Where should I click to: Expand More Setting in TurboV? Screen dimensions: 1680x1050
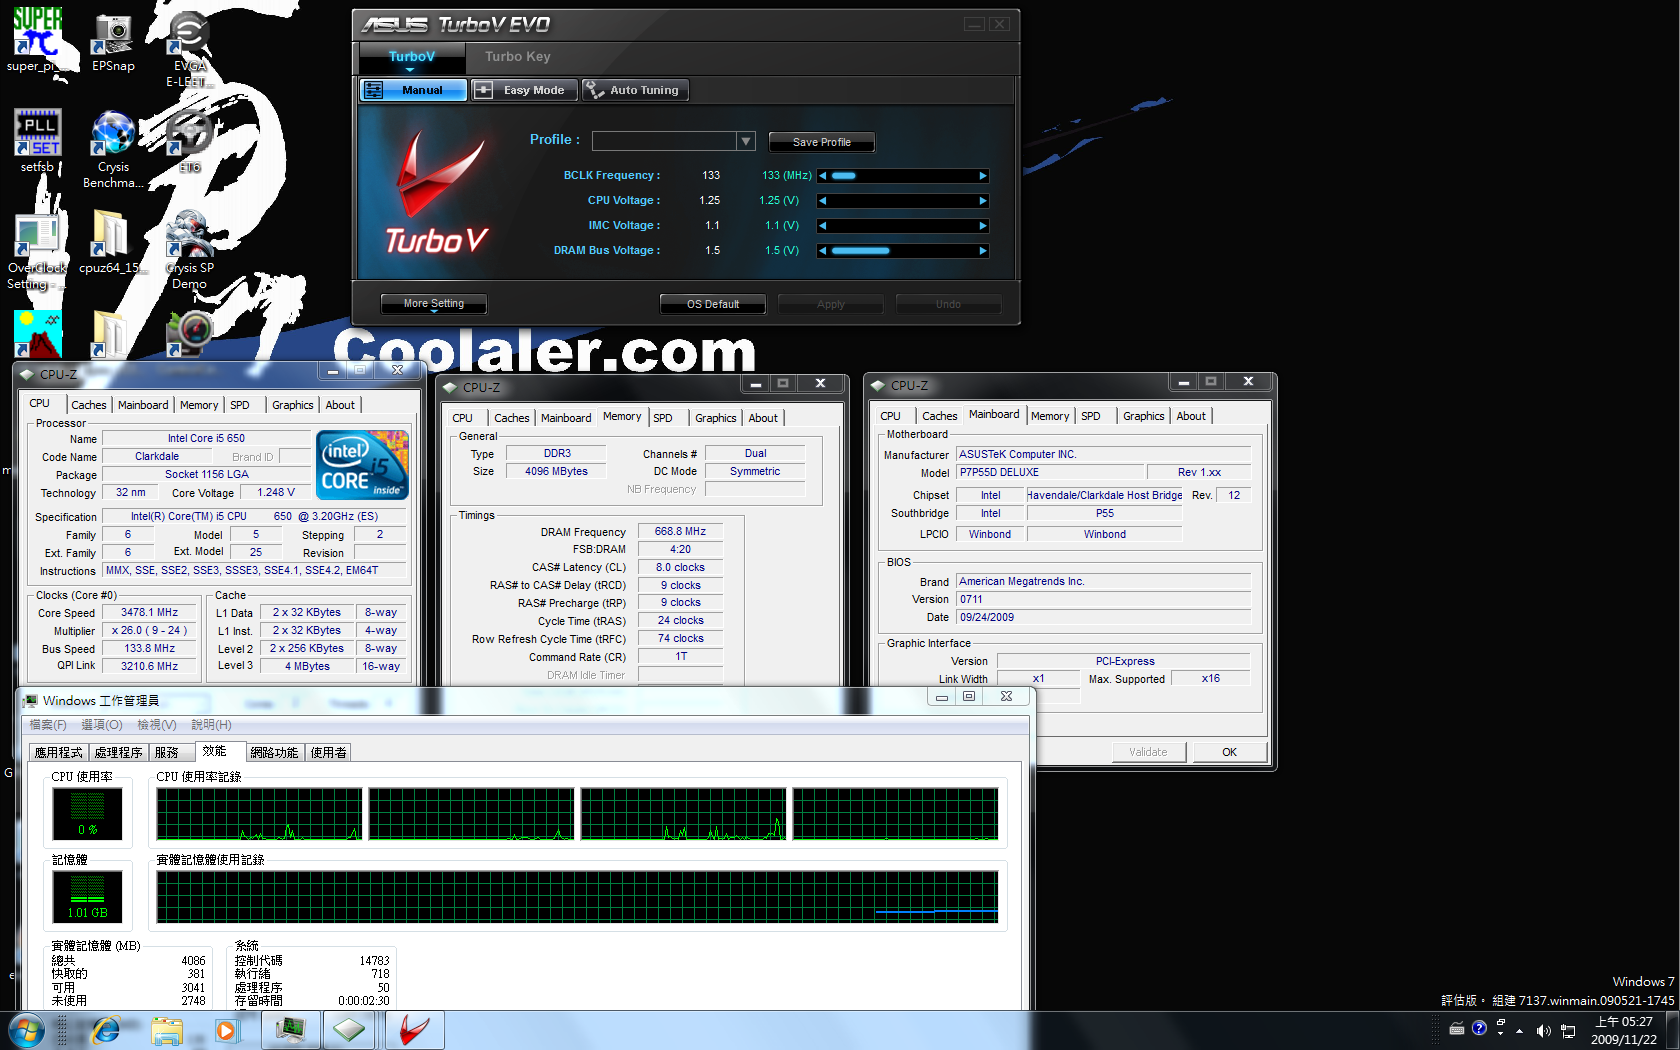pos(434,304)
